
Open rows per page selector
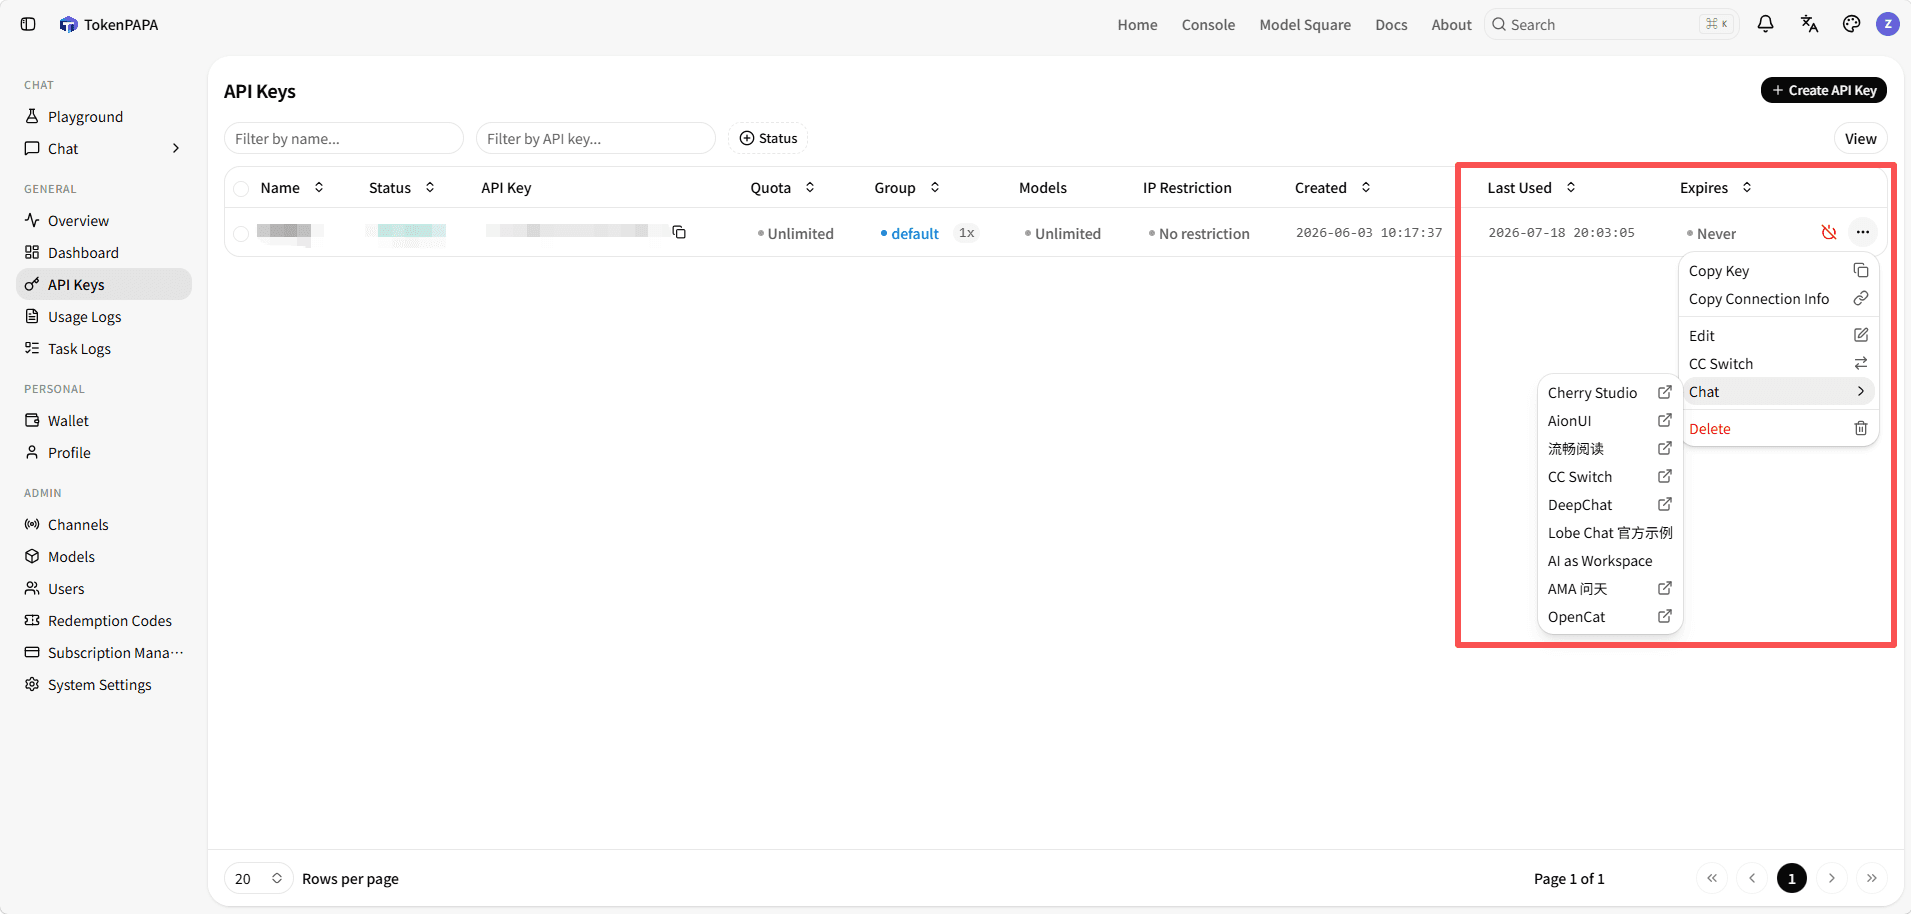pyautogui.click(x=258, y=878)
